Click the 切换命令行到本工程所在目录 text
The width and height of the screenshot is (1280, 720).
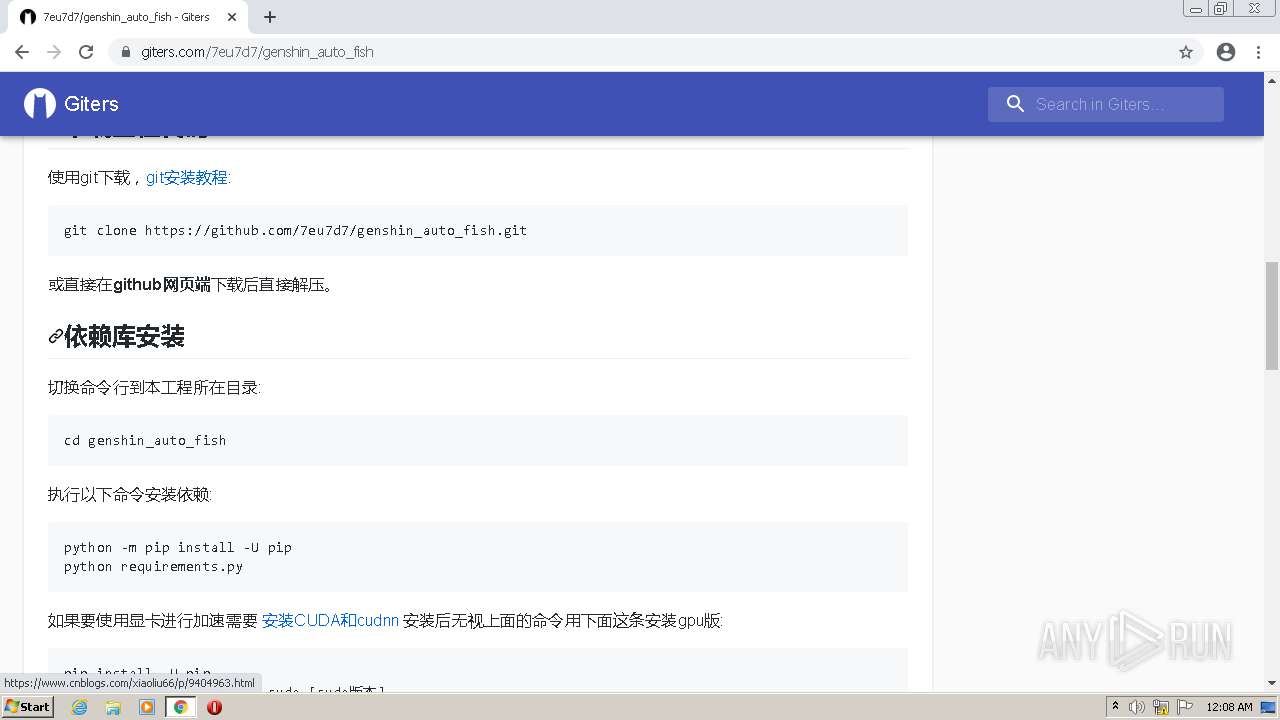(154, 387)
